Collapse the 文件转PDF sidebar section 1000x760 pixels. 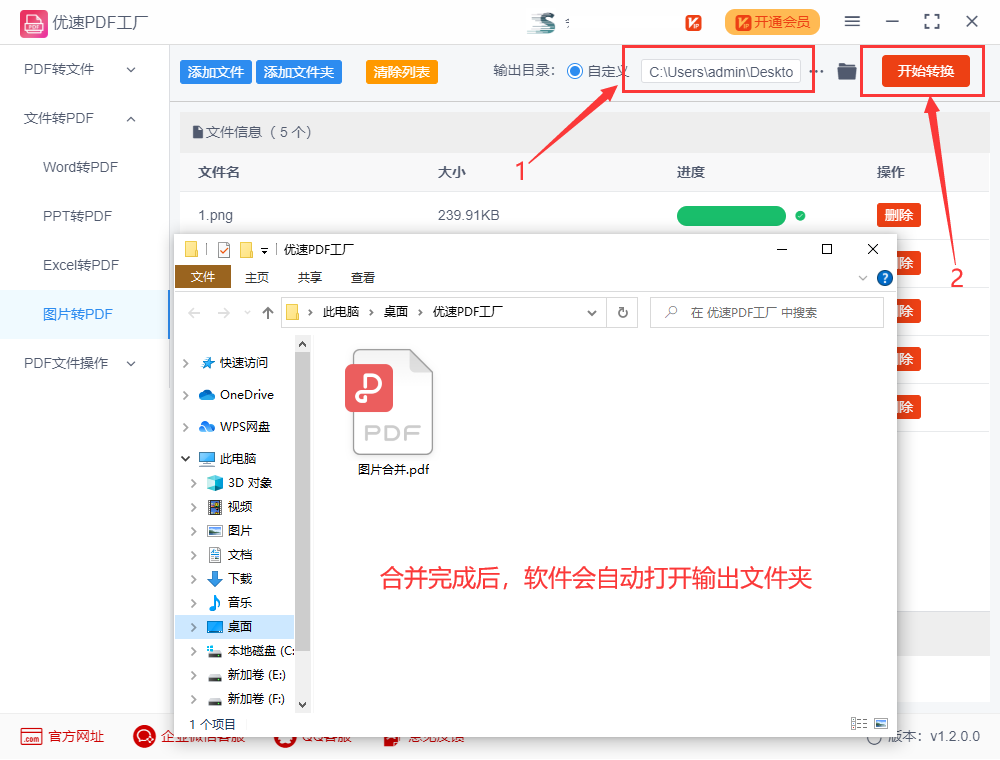click(x=131, y=119)
